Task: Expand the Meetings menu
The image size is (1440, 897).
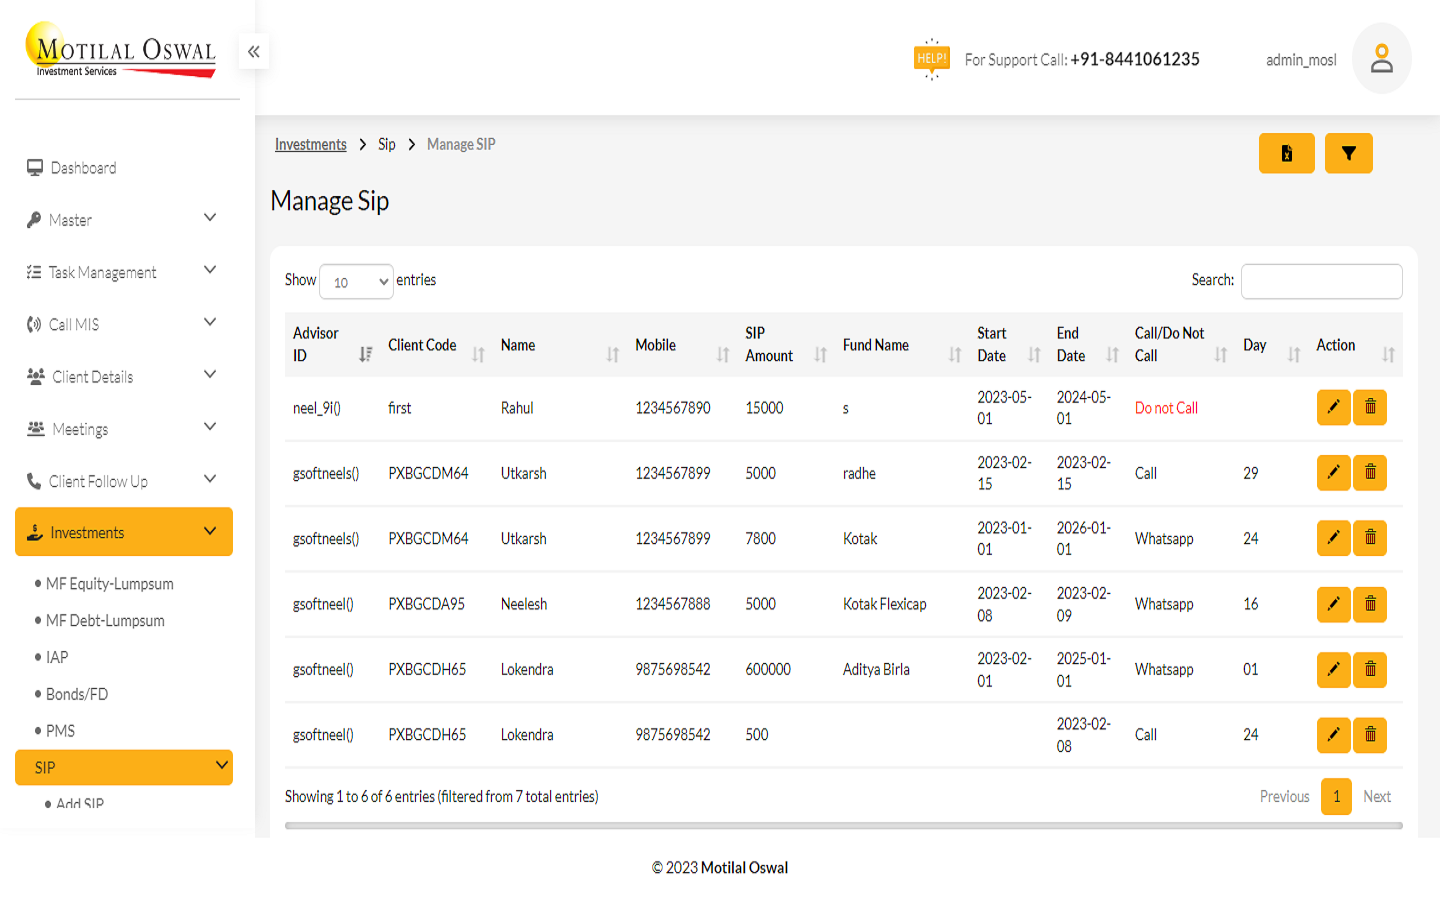Action: point(124,428)
